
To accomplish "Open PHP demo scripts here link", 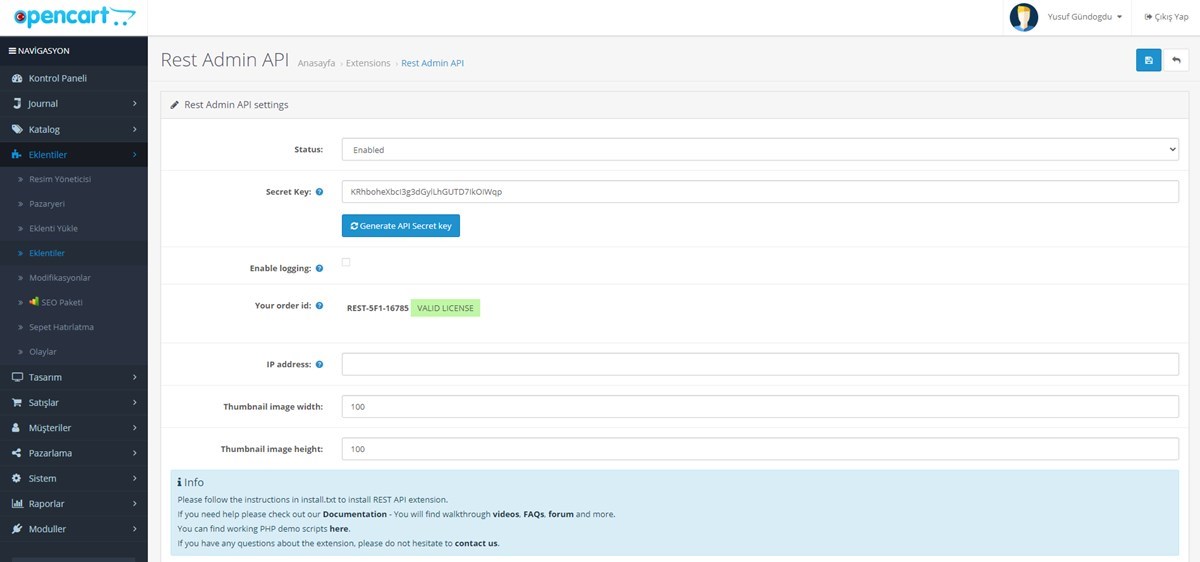I will click(339, 528).
